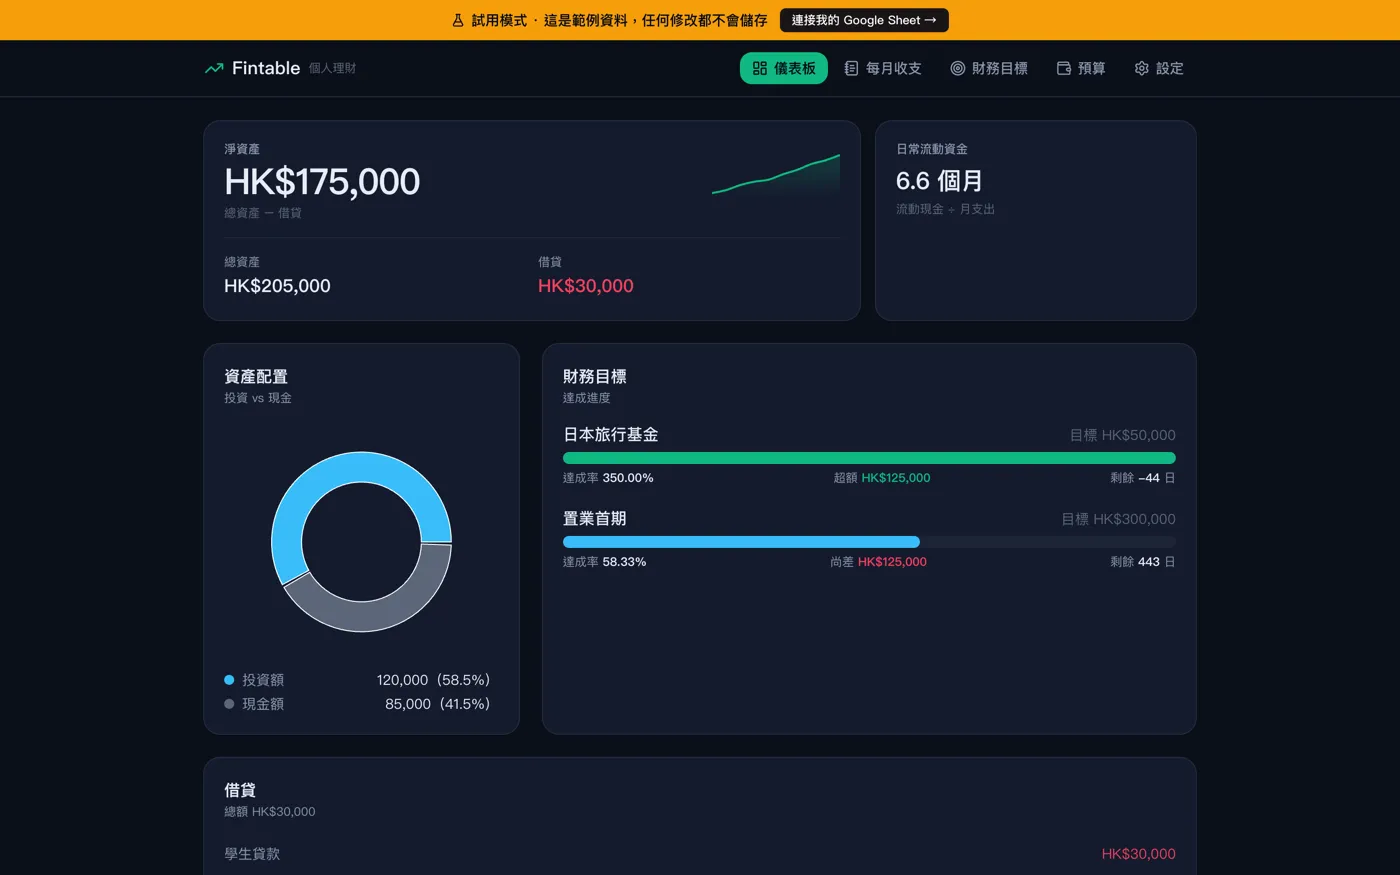
Task: Click the wallet icon beside 預算
Action: [x=1064, y=68]
